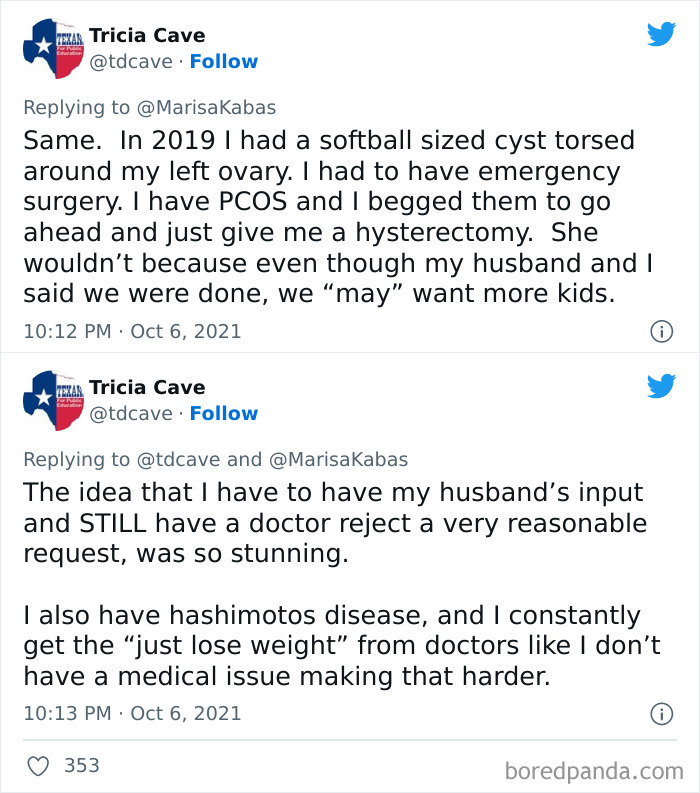Click the @tdcave handle in second tweet header
700x793 pixels.
point(130,413)
